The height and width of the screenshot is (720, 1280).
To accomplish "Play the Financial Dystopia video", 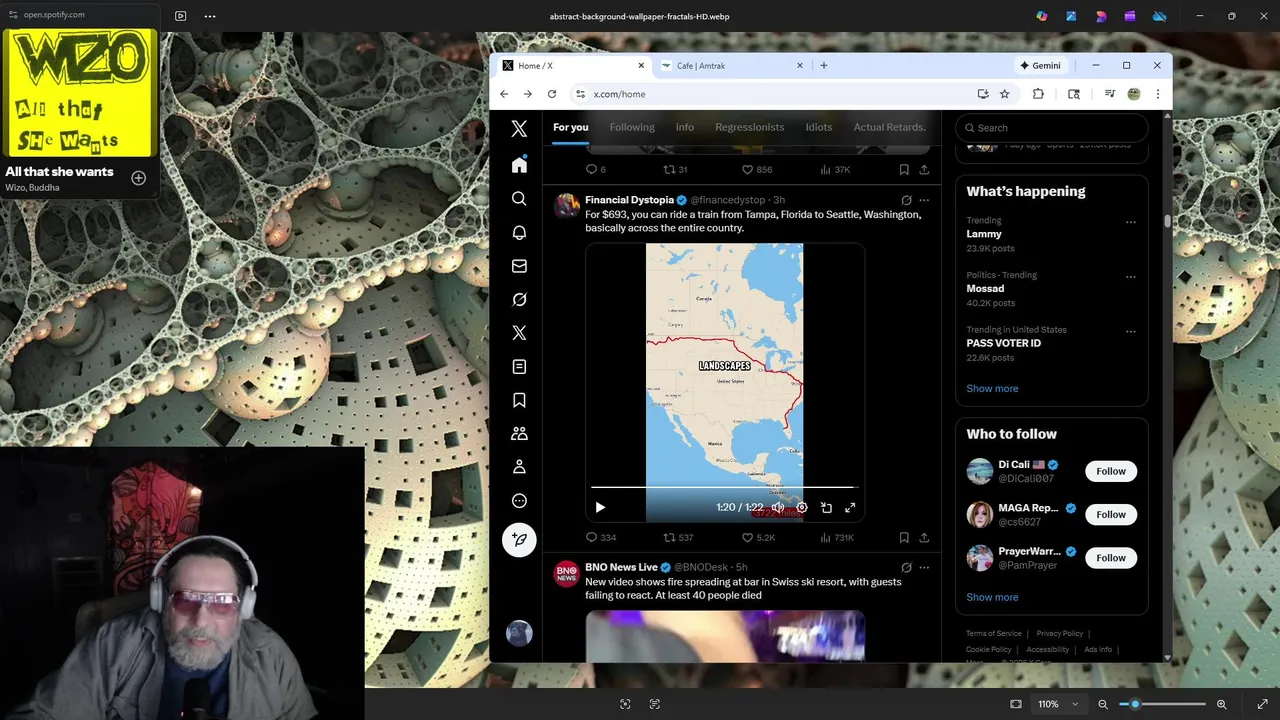I will tap(600, 508).
